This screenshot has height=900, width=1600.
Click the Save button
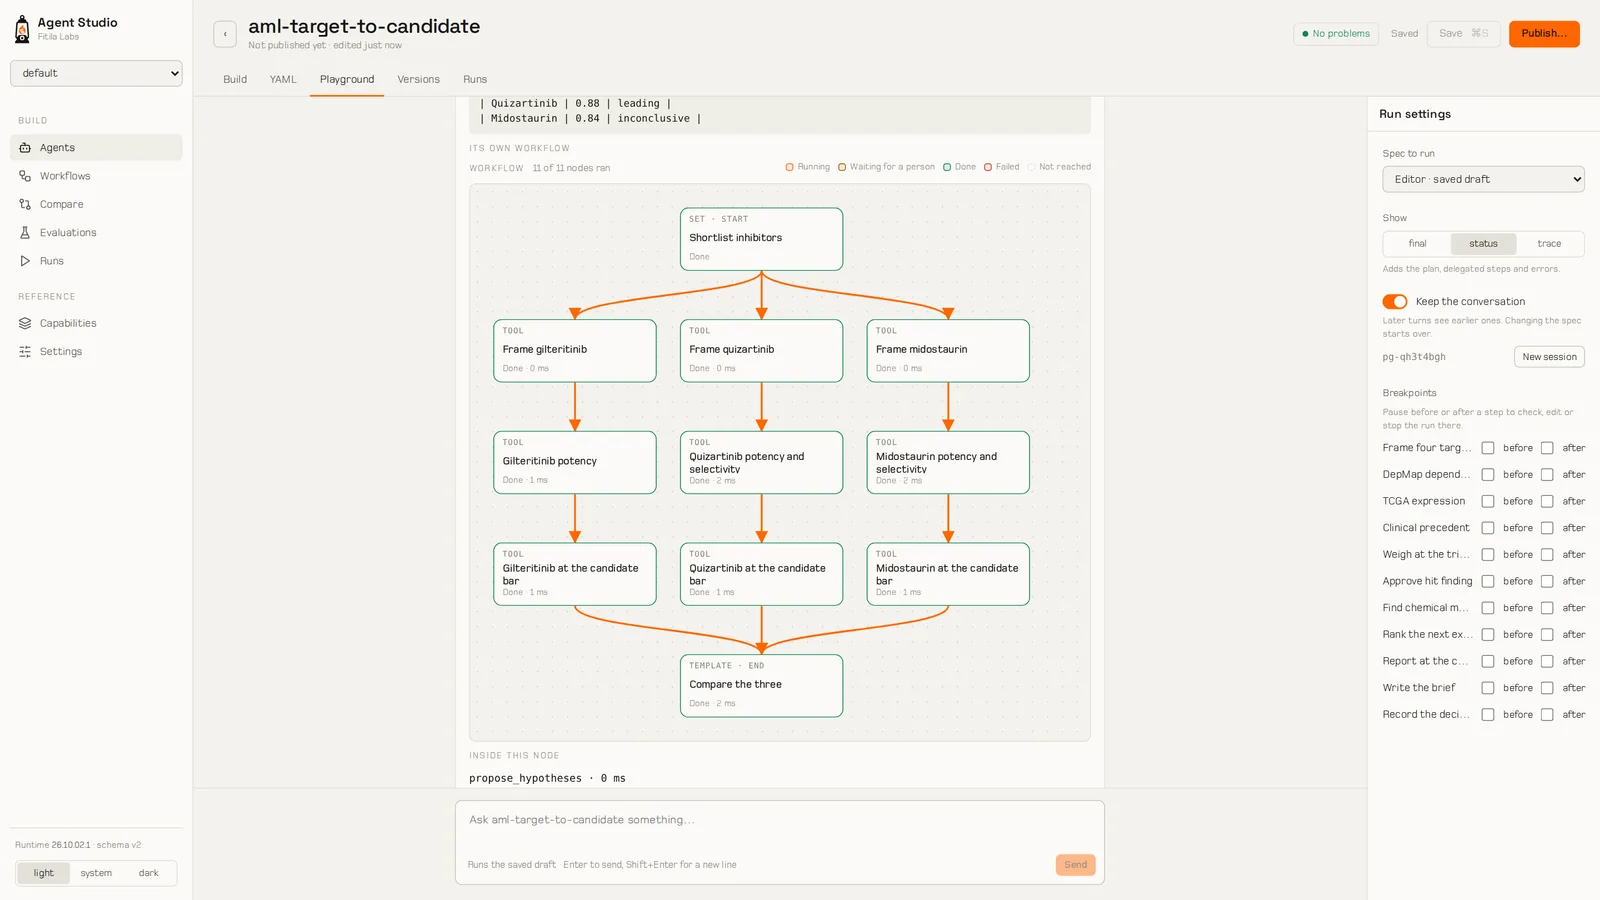tap(1463, 34)
